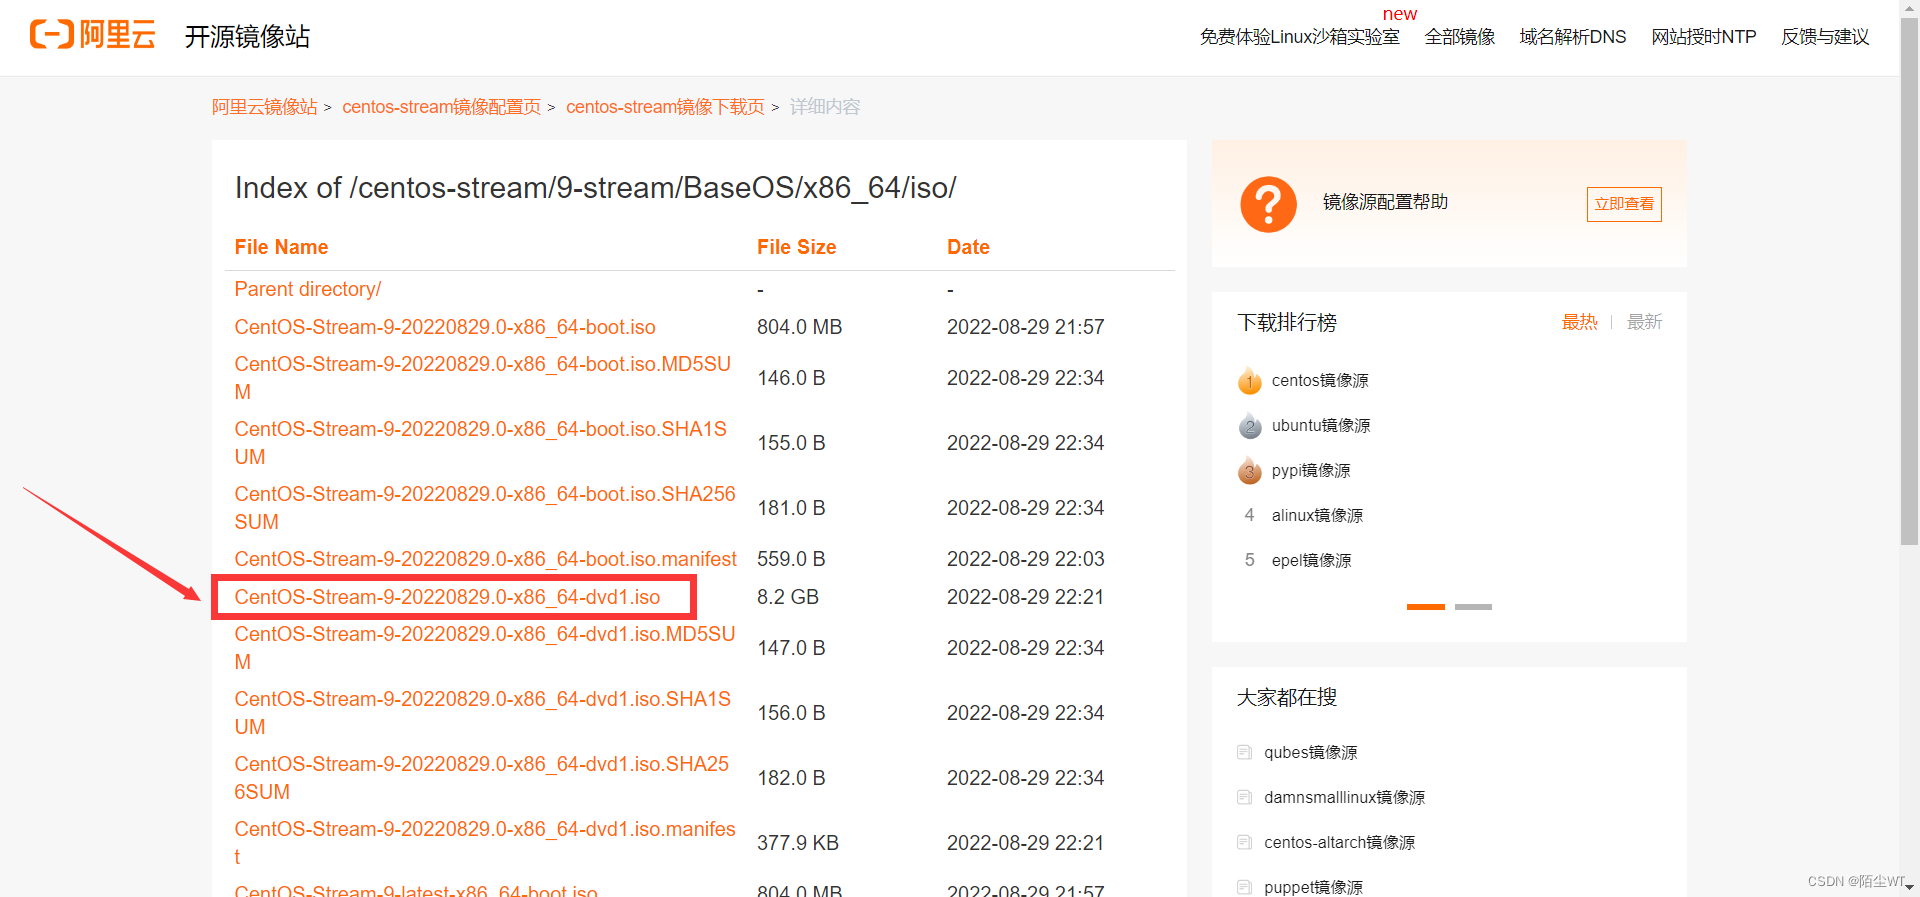Viewport: 1920px width, 897px height.
Task: Open the 20220829.0 boot.iso.SHA1SUM file link
Action: 481,443
